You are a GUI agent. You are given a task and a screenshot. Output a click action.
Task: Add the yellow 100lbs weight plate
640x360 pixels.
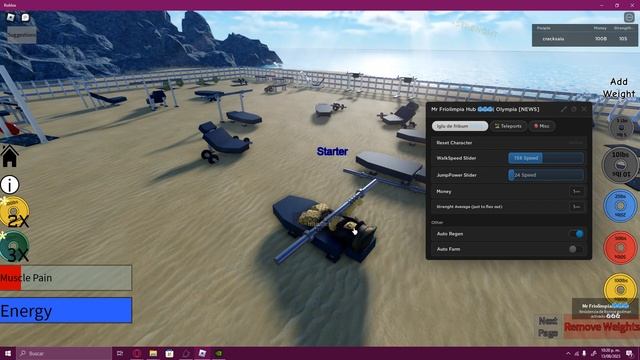tap(620, 289)
